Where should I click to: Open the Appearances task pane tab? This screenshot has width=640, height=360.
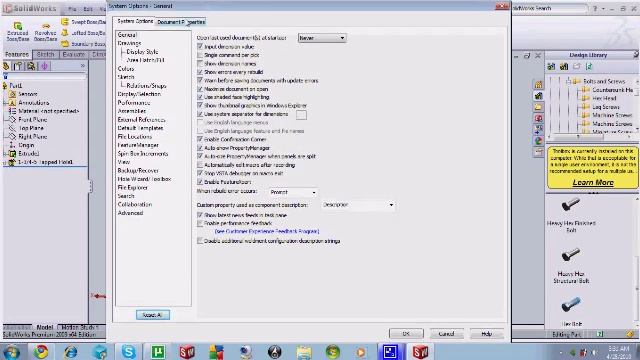coord(538,141)
